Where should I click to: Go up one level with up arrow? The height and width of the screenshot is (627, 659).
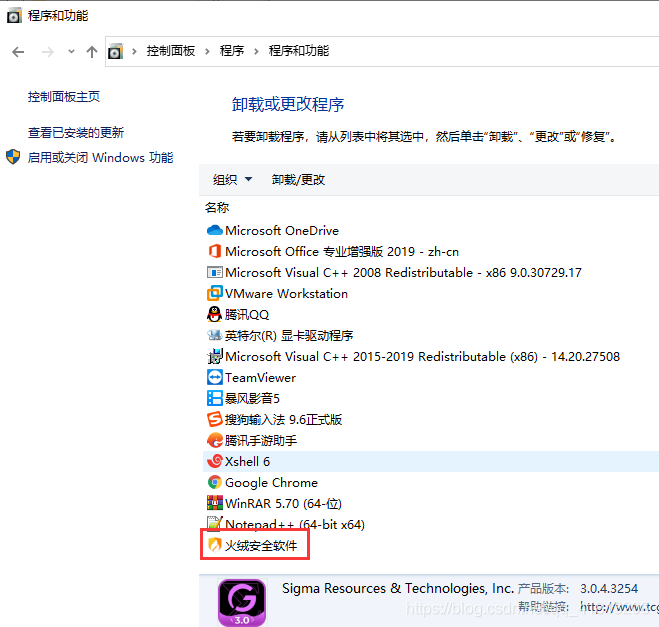point(92,52)
